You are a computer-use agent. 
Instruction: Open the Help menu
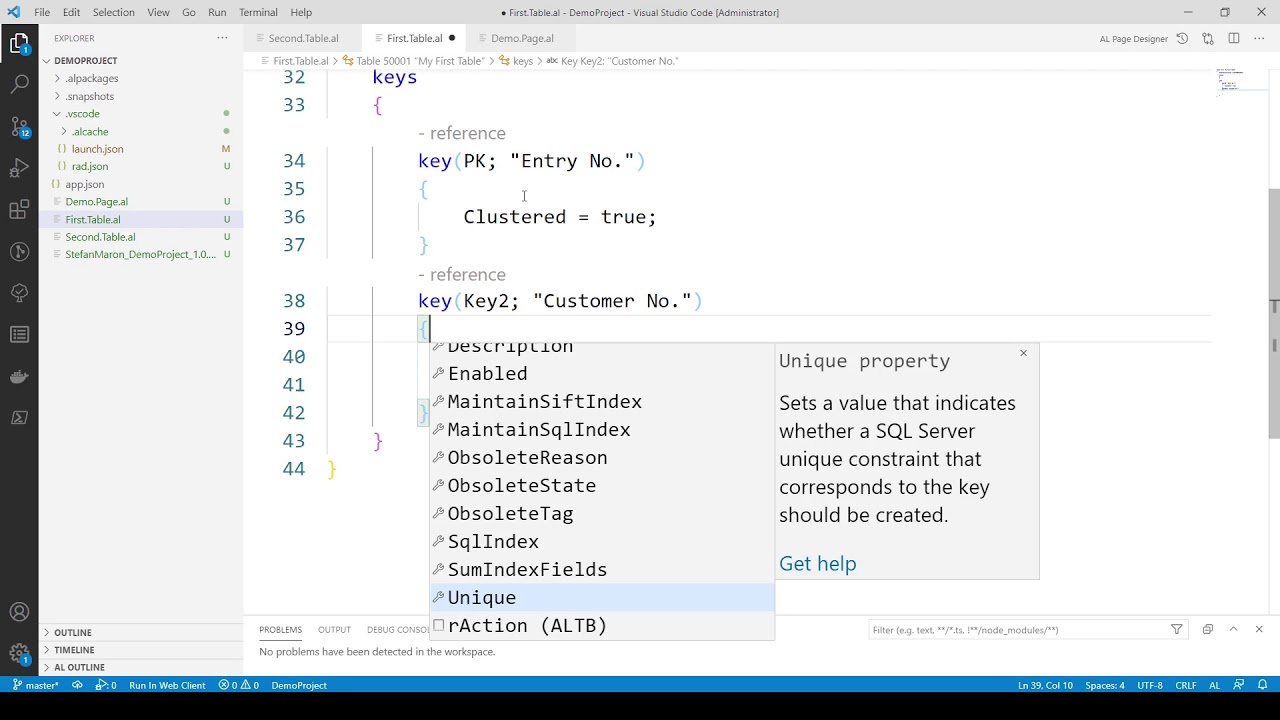pyautogui.click(x=301, y=12)
